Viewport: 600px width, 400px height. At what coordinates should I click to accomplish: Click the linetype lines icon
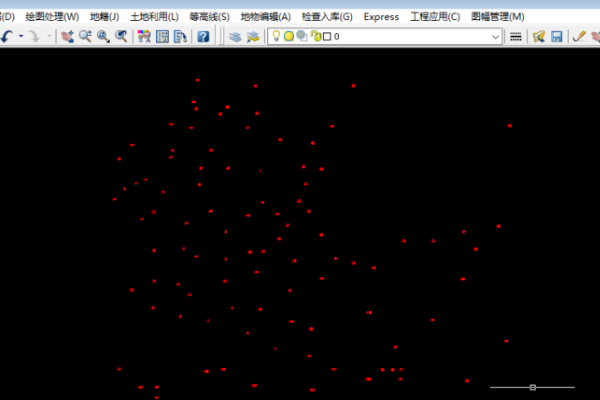[x=515, y=37]
